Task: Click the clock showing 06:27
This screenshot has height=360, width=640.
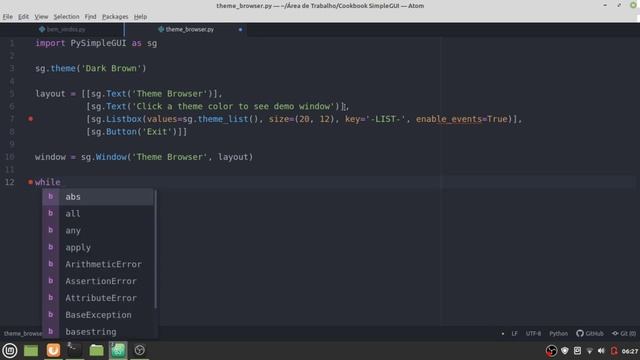Action: coord(630,351)
